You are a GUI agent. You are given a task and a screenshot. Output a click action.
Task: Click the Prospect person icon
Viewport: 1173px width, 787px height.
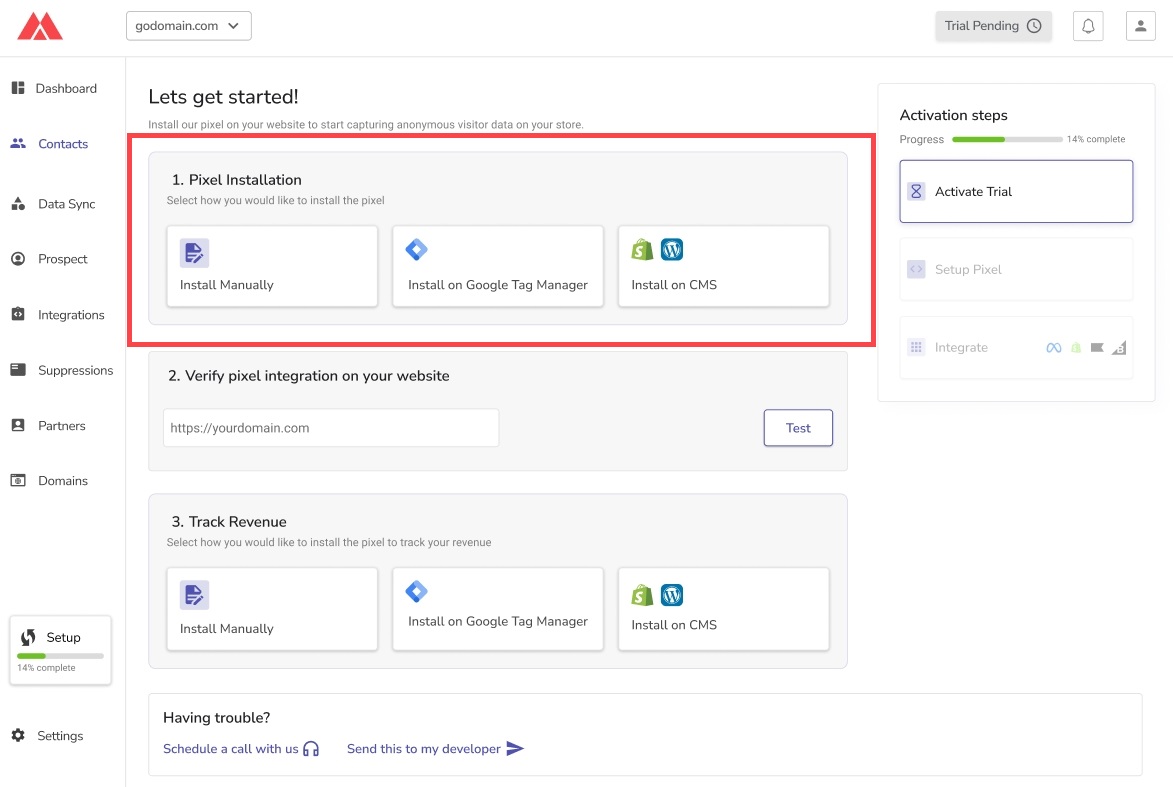(x=18, y=259)
